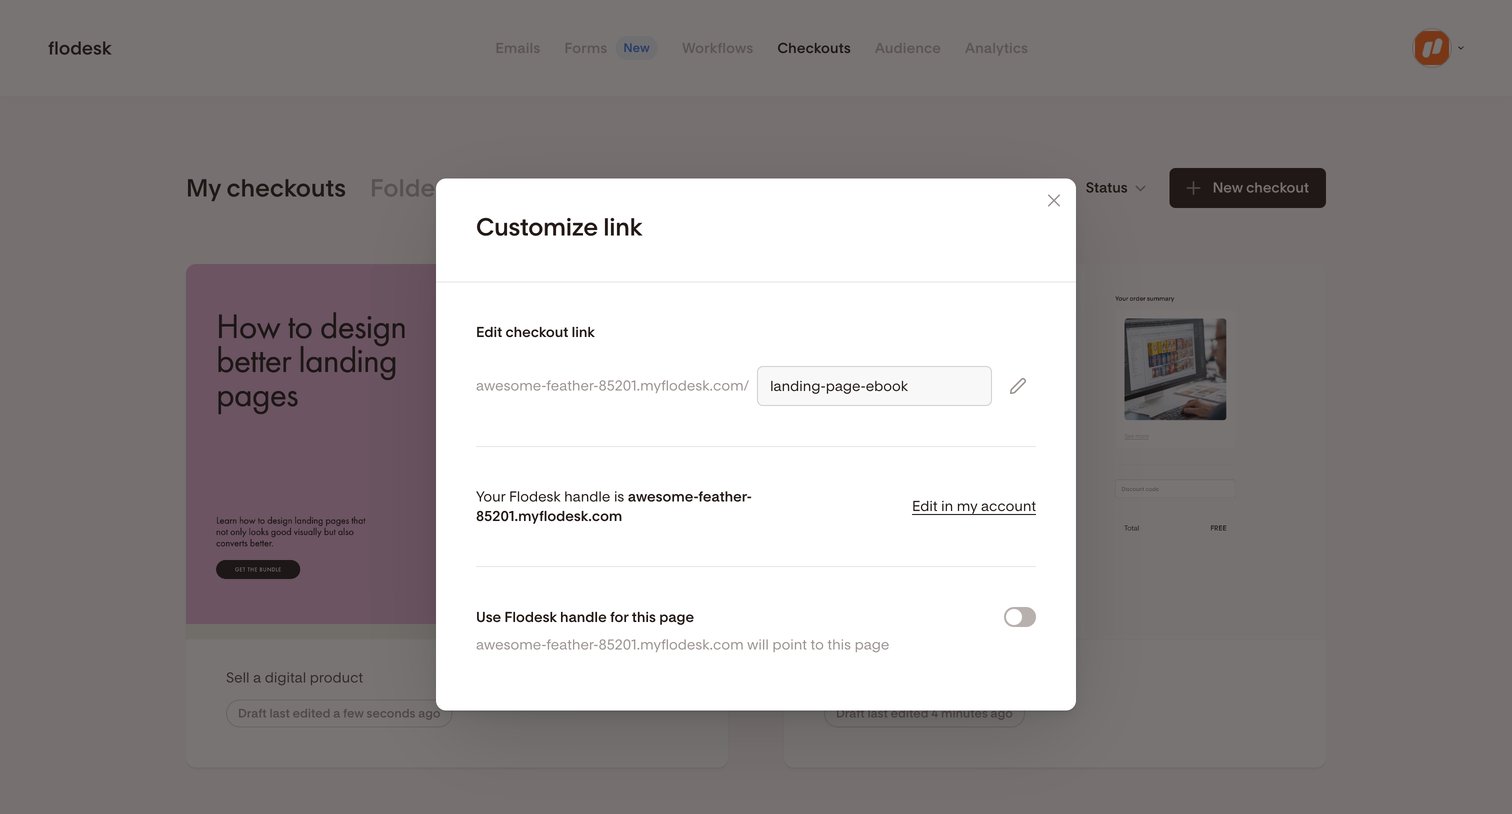Click the New checkout button
The width and height of the screenshot is (1512, 814).
pos(1247,188)
